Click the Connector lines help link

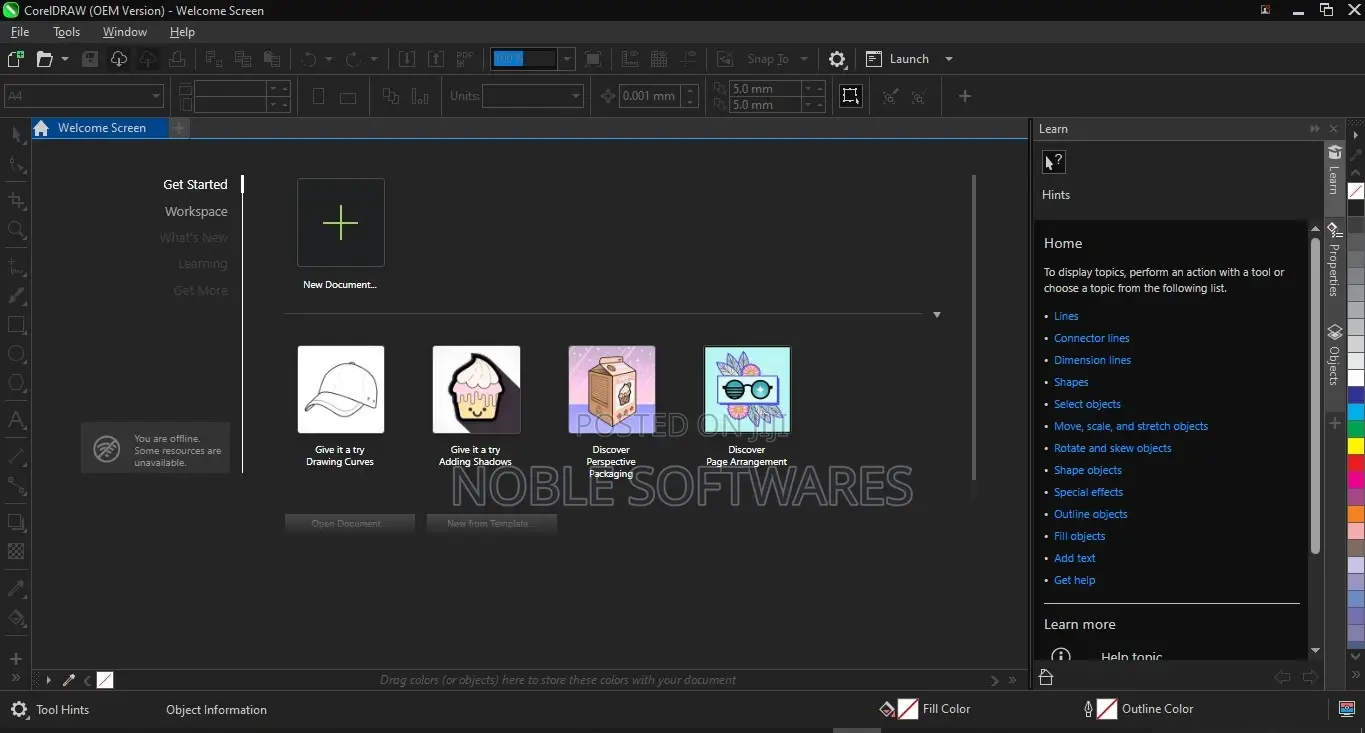(1091, 338)
